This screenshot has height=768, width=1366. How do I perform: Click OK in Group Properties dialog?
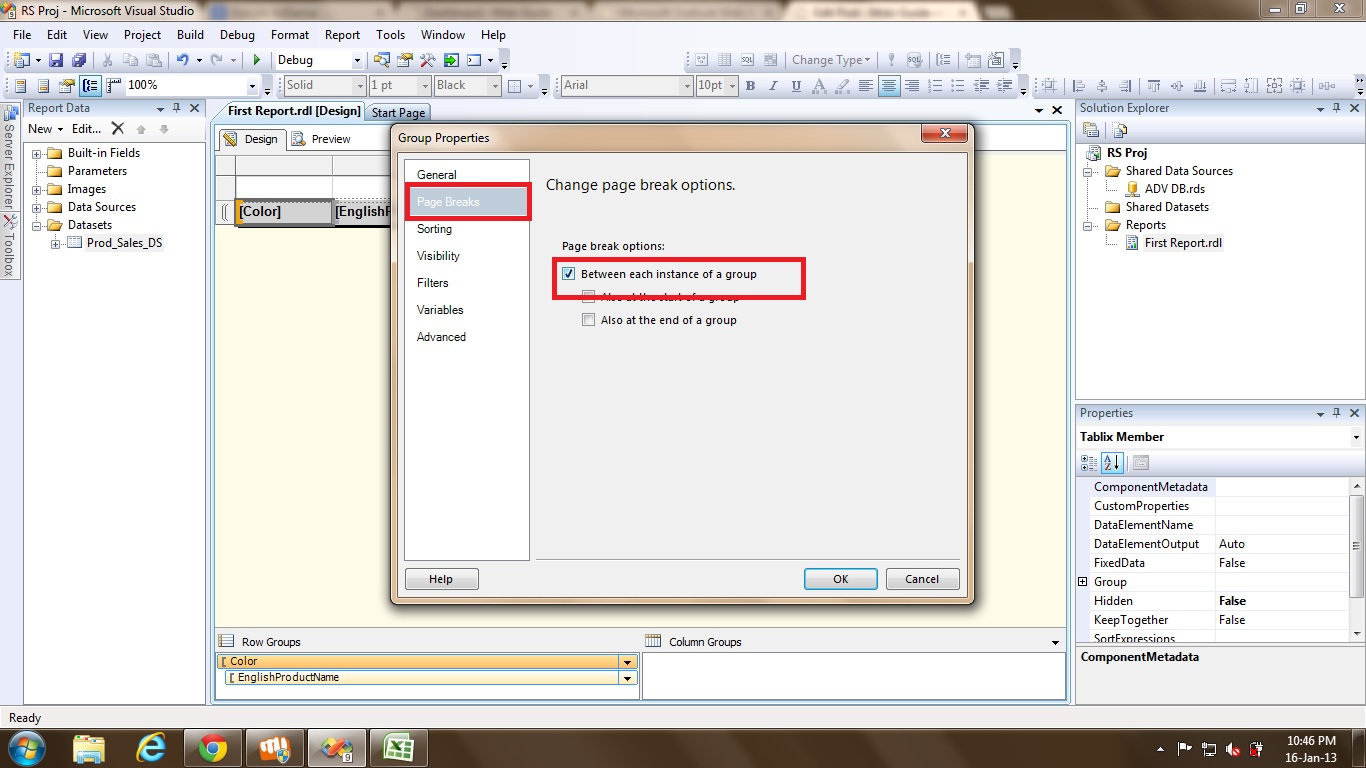click(x=840, y=579)
